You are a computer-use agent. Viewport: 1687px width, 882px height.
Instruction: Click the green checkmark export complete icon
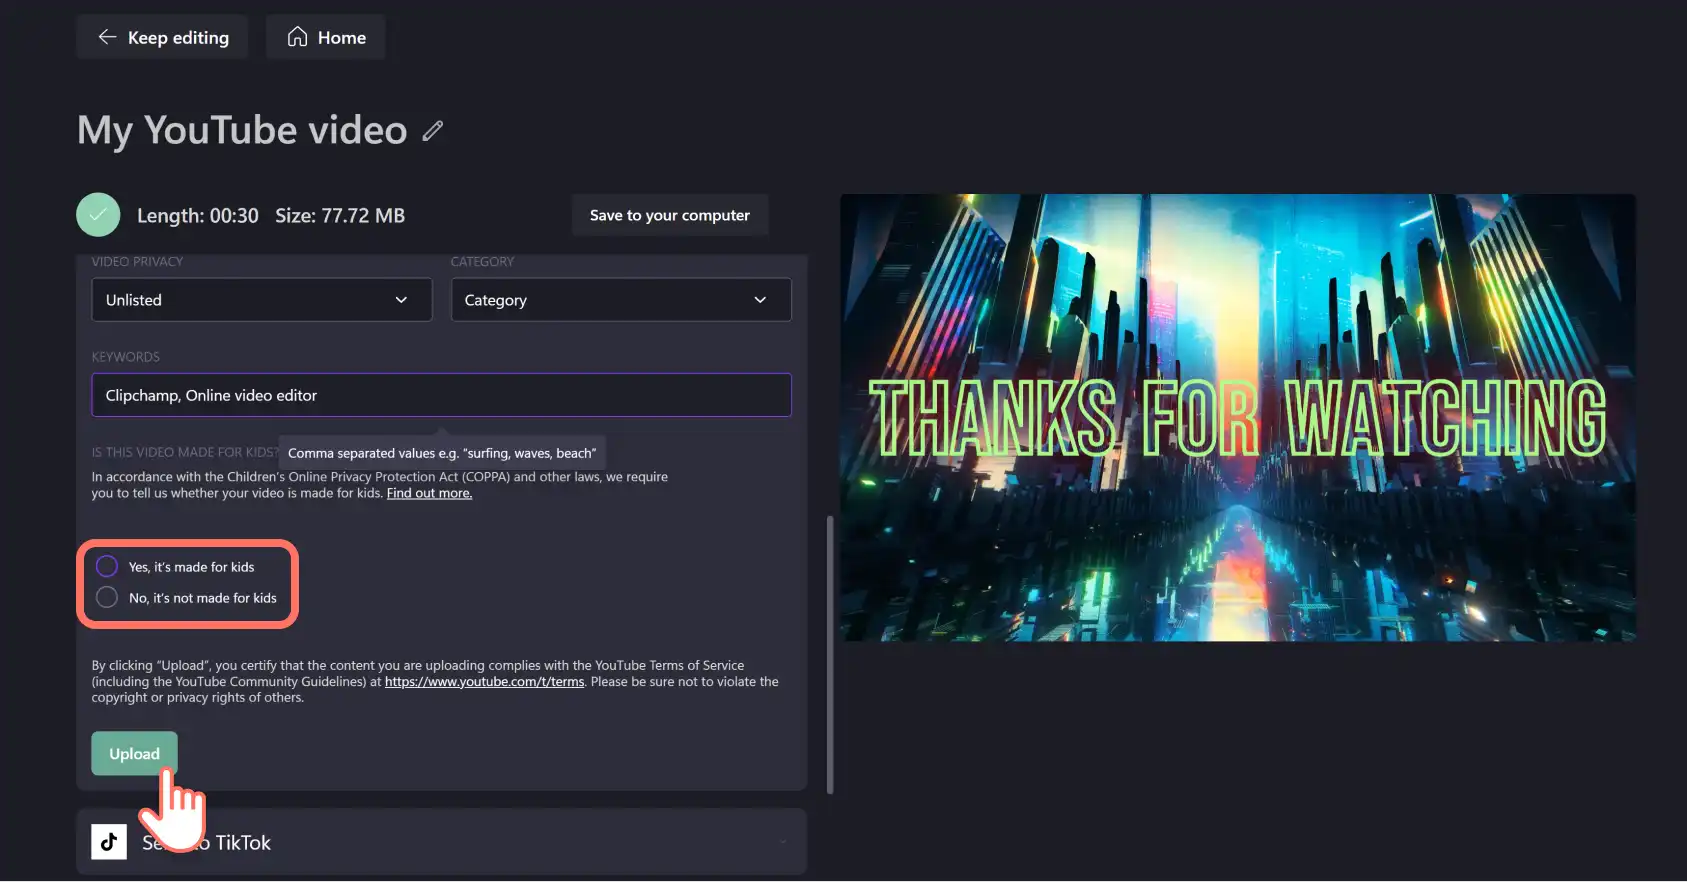click(98, 215)
